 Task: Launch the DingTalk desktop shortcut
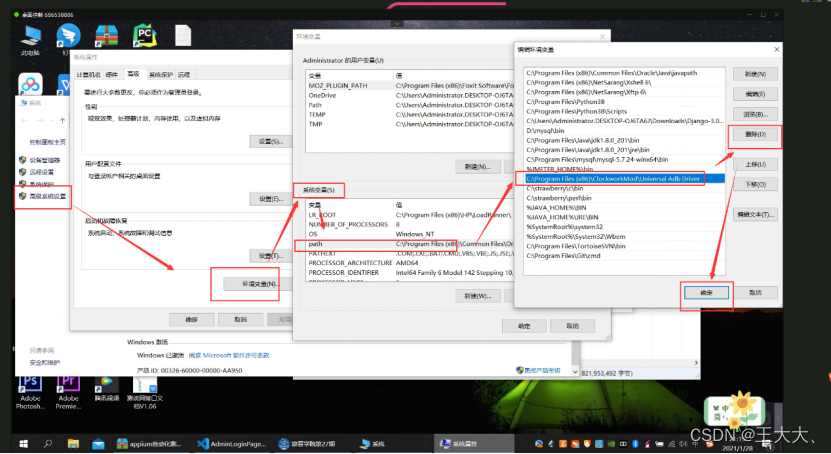(68, 35)
